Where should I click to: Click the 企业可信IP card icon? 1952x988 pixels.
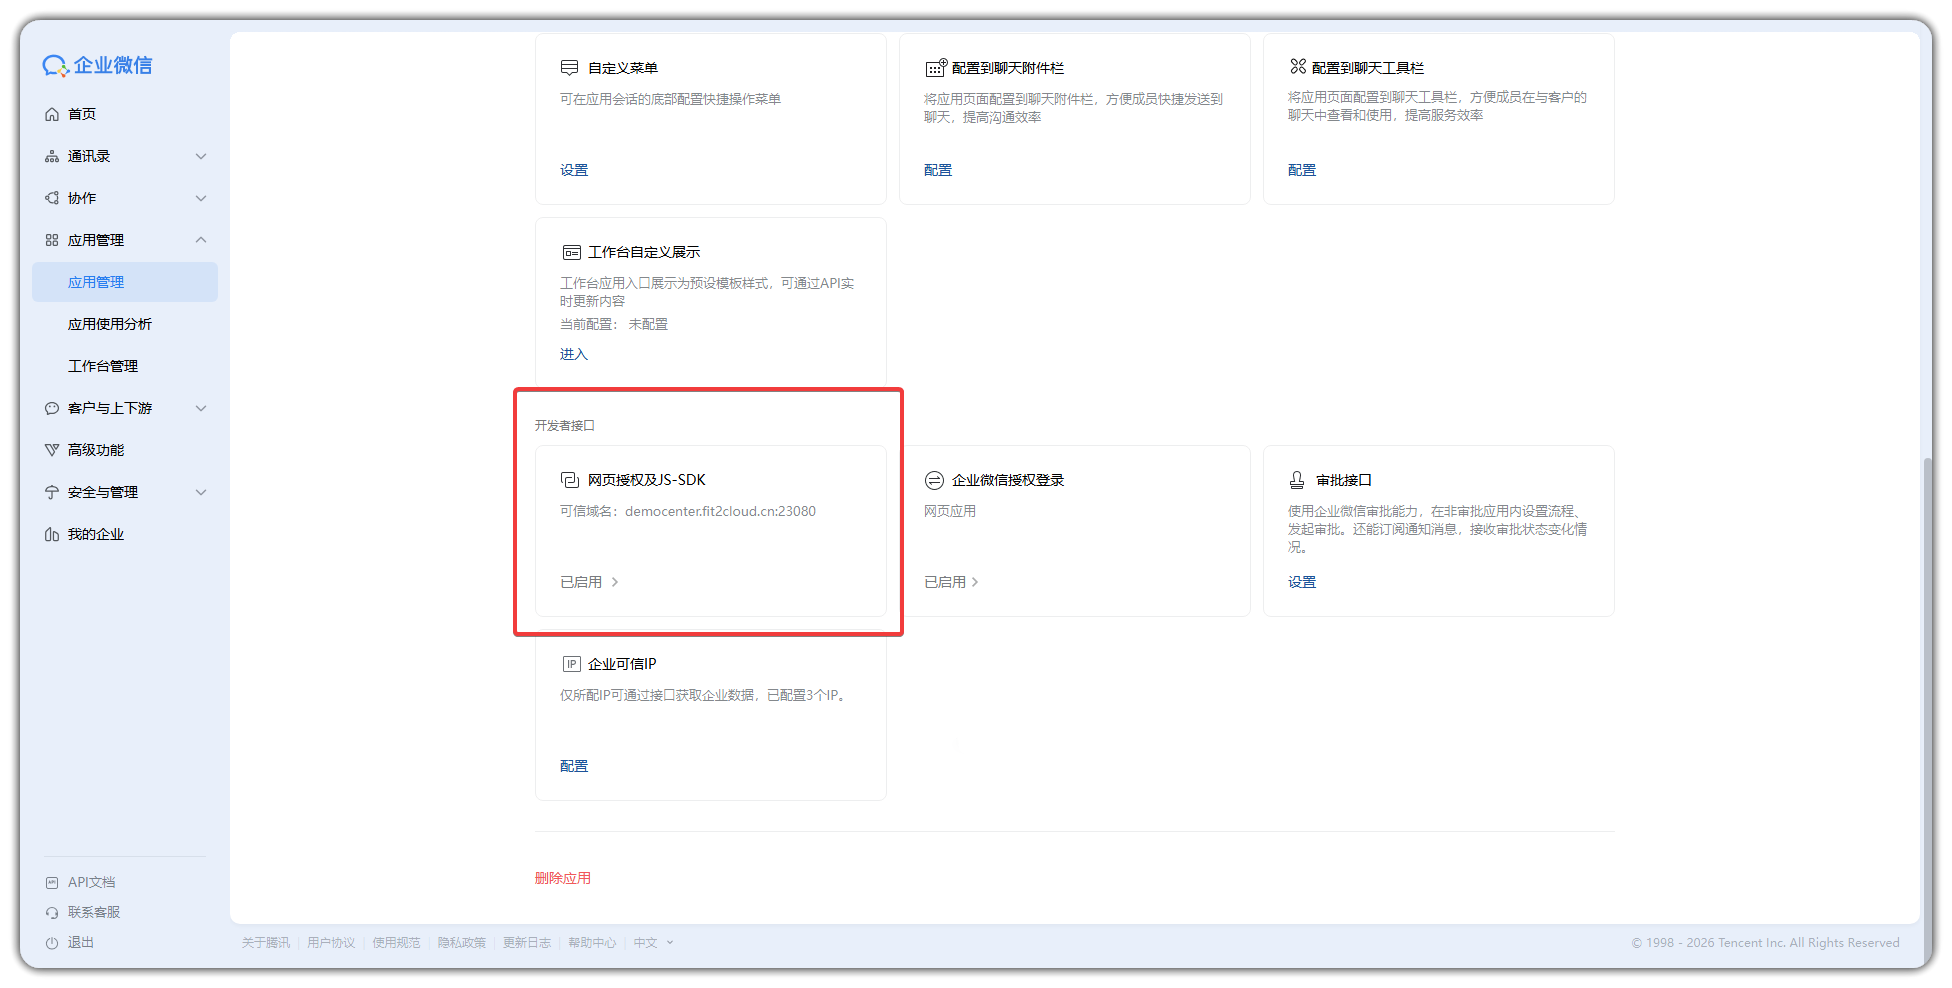(571, 663)
